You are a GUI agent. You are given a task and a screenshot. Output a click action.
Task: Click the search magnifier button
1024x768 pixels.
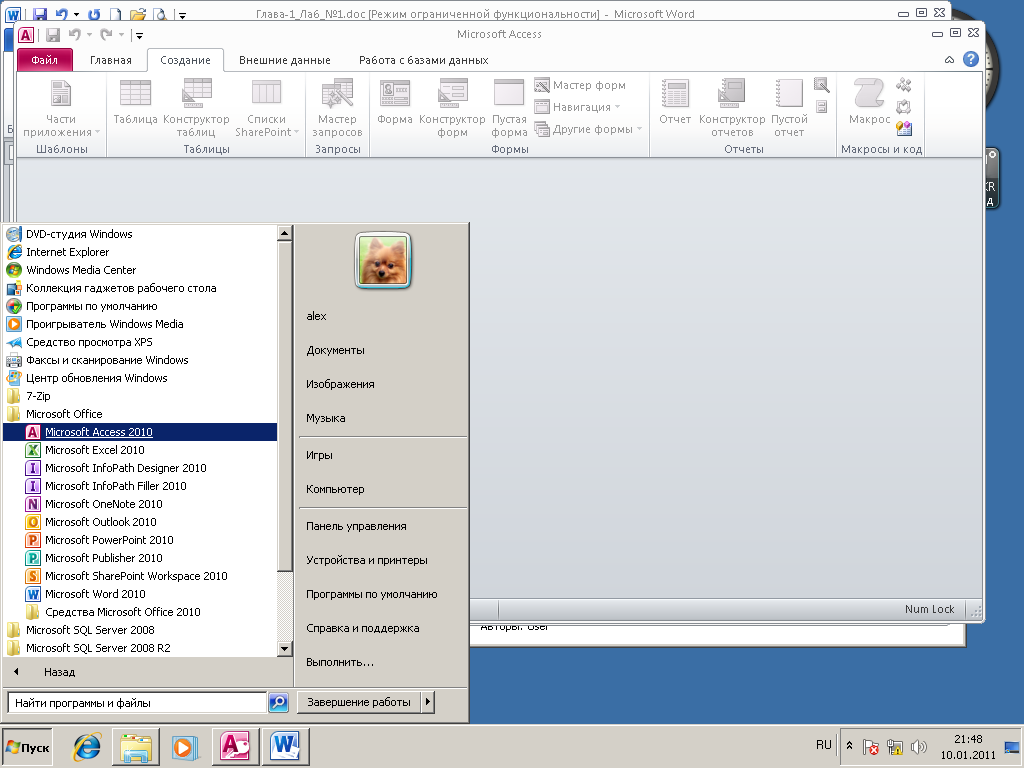pyautogui.click(x=279, y=703)
